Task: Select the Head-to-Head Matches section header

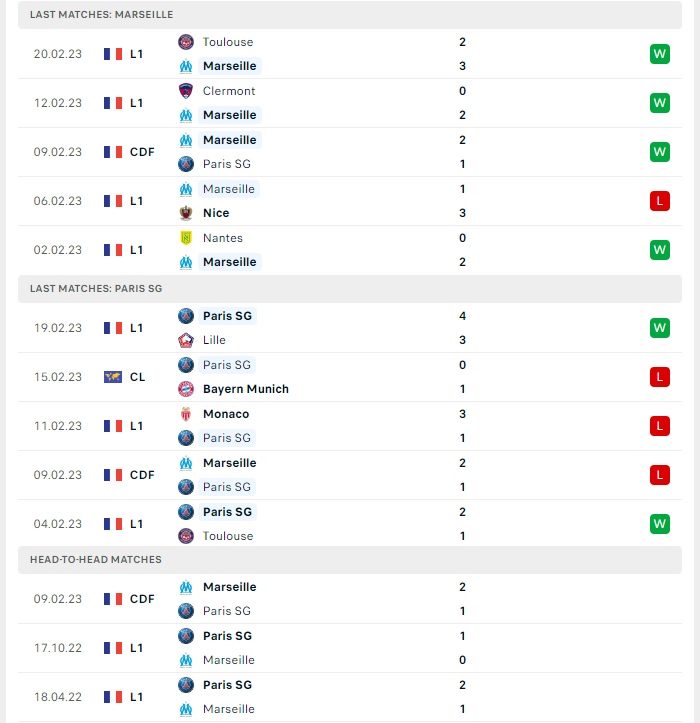Action: coord(350,560)
